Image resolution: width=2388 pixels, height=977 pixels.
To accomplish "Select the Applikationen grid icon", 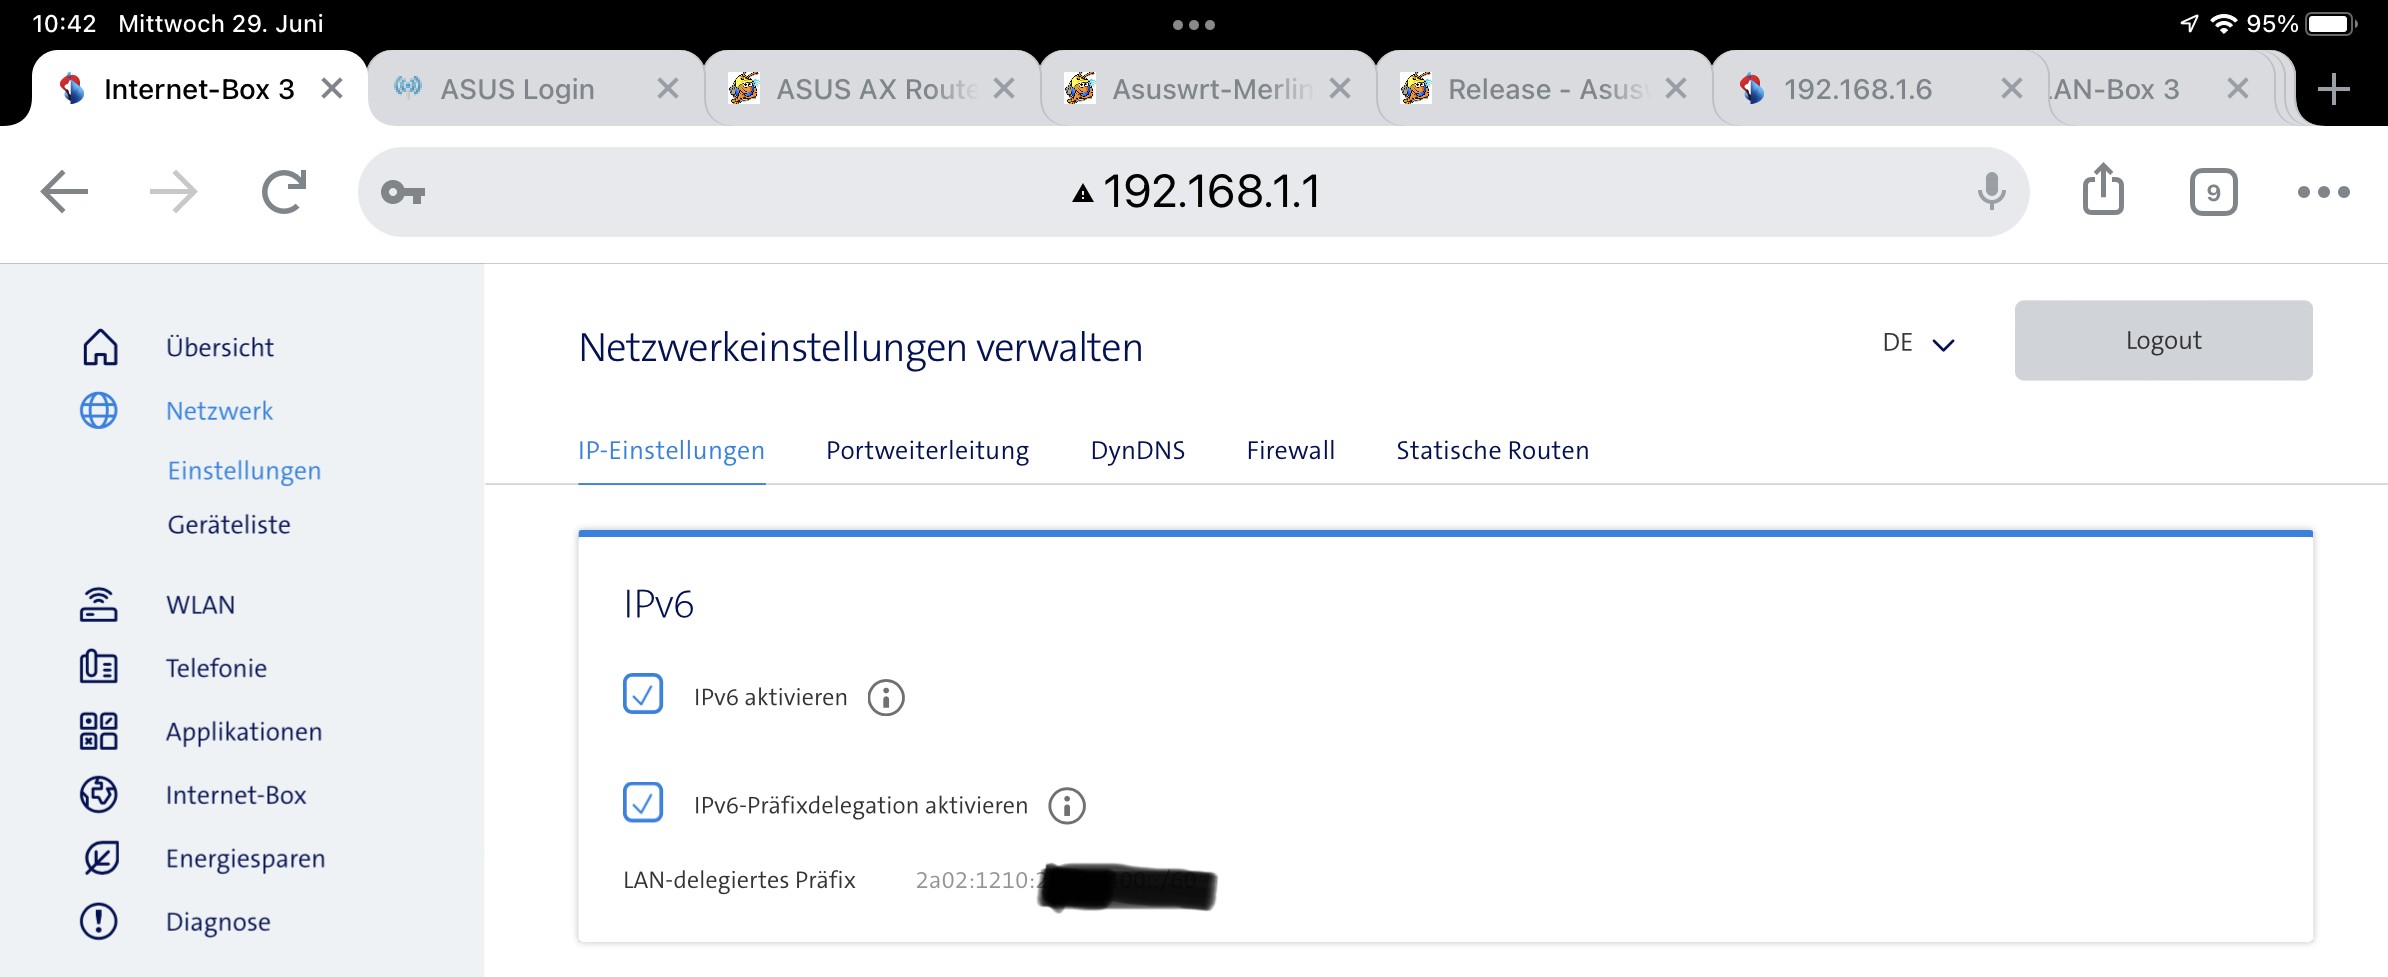I will [x=99, y=731].
